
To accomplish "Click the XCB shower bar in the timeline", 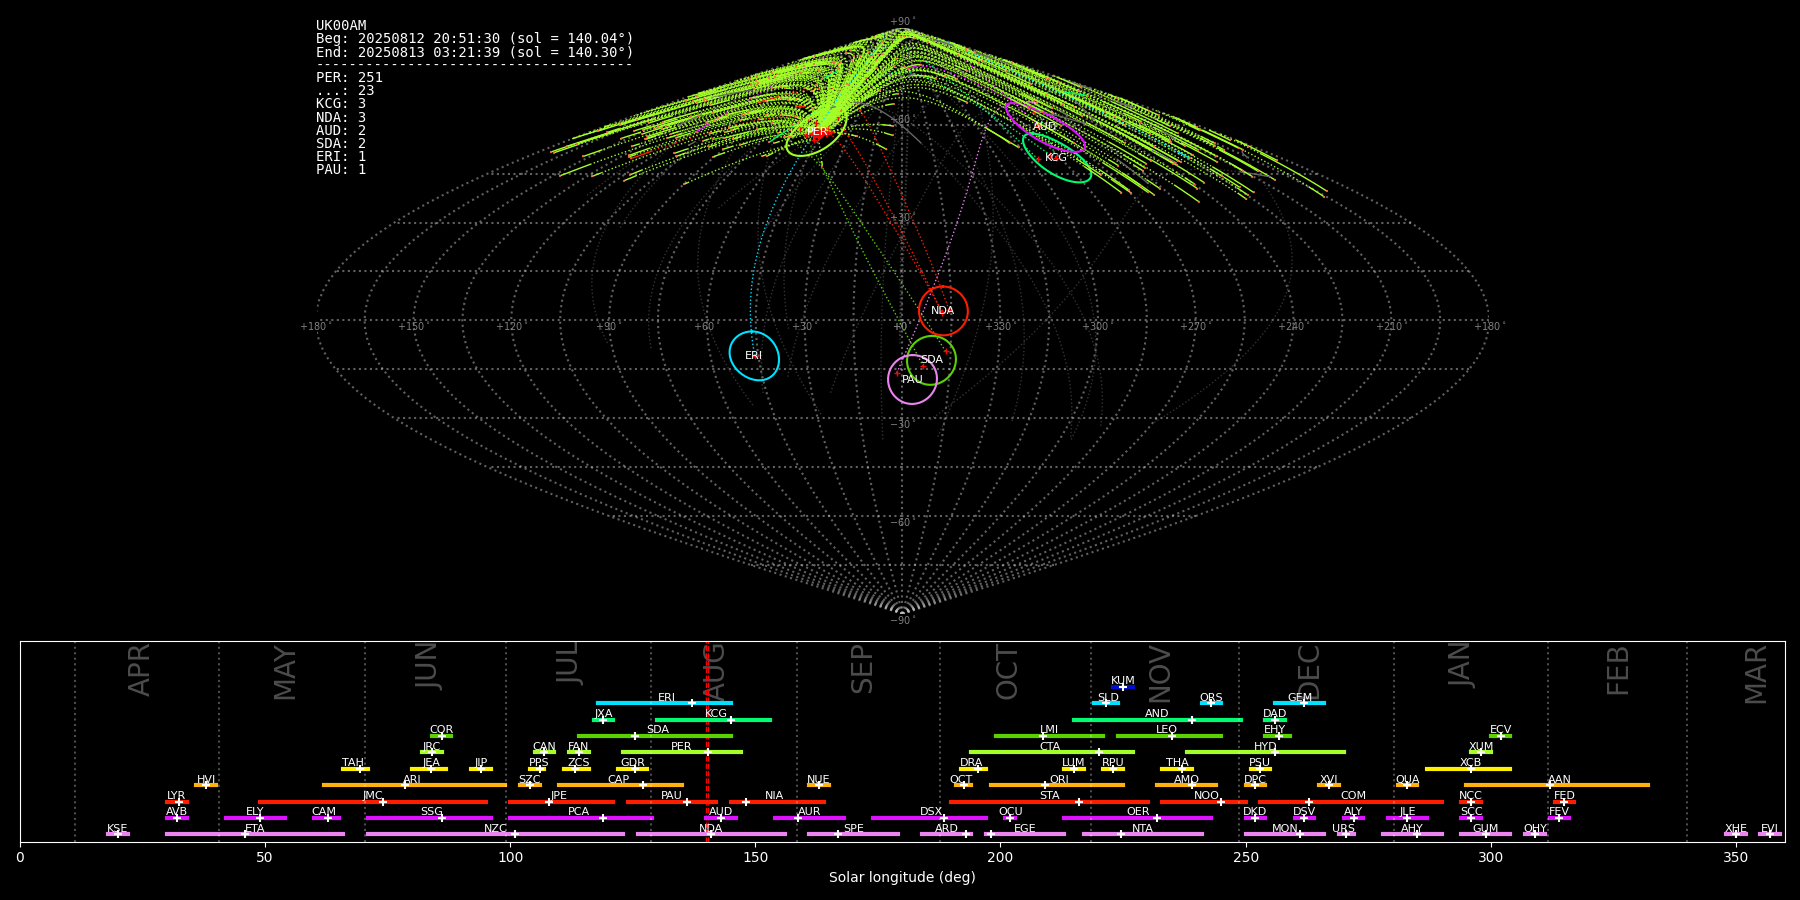I will click(x=1468, y=769).
